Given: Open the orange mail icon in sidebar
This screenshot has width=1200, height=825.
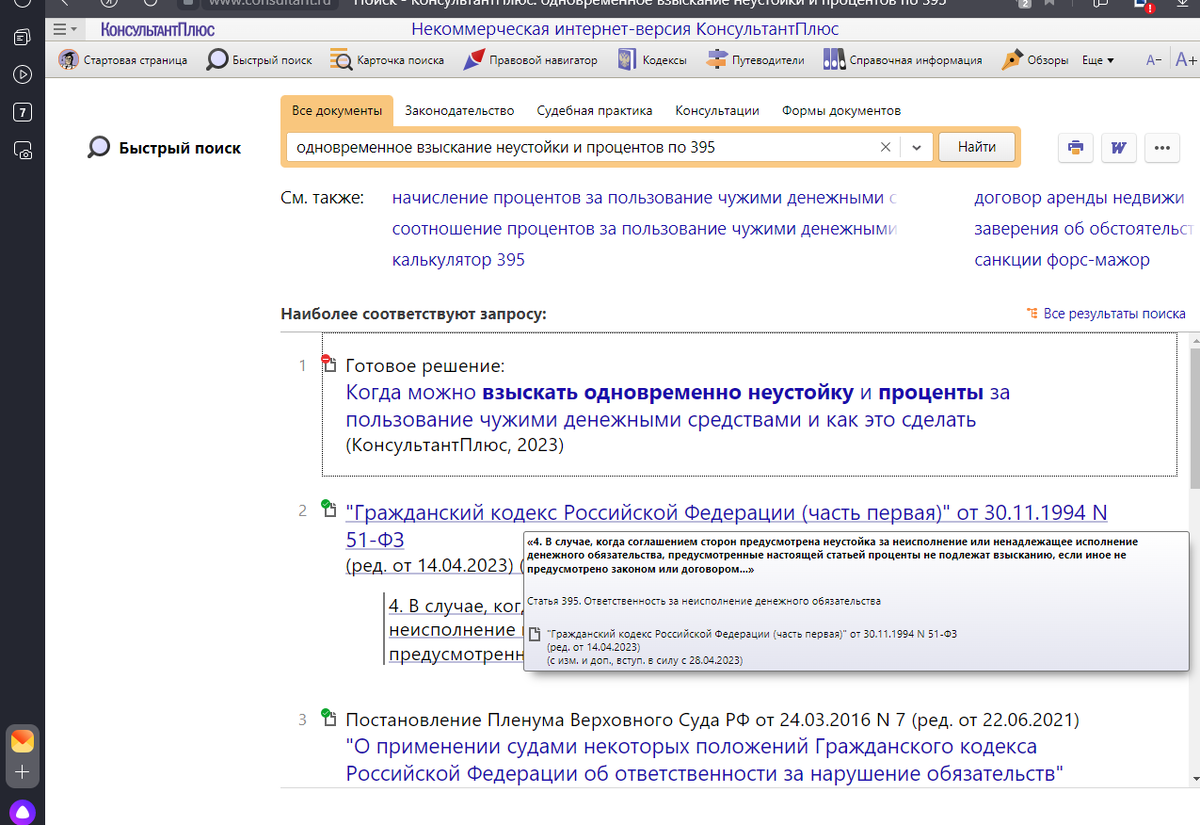Looking at the screenshot, I should click(x=22, y=741).
